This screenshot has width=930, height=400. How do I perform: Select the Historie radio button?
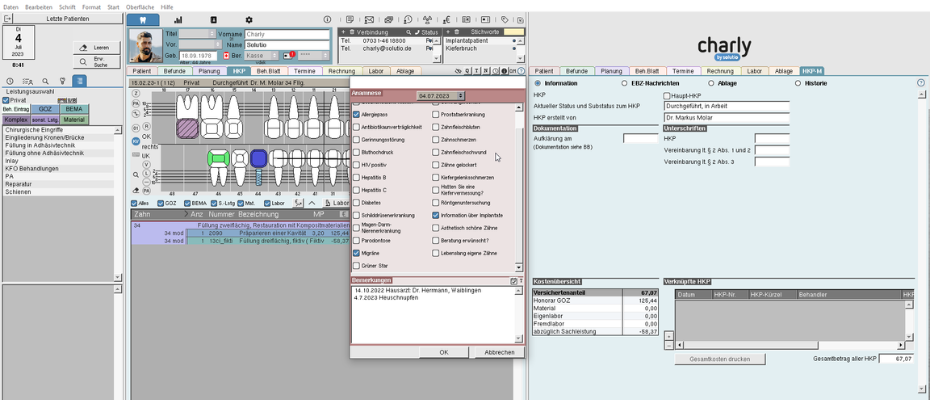coord(798,83)
